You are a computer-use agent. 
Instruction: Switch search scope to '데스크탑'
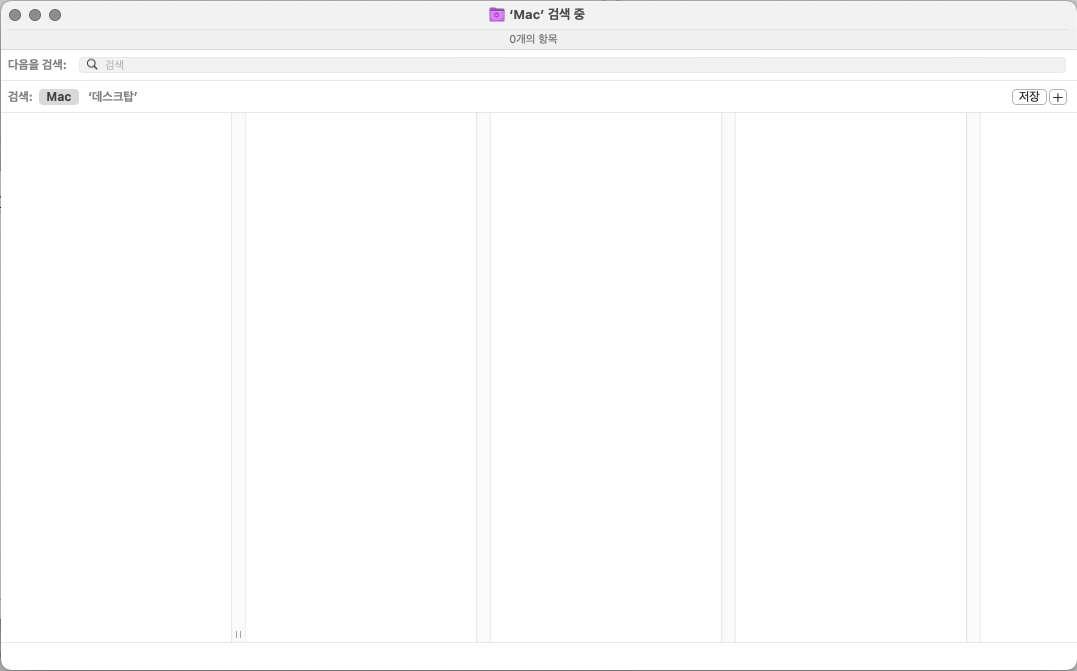(x=112, y=97)
